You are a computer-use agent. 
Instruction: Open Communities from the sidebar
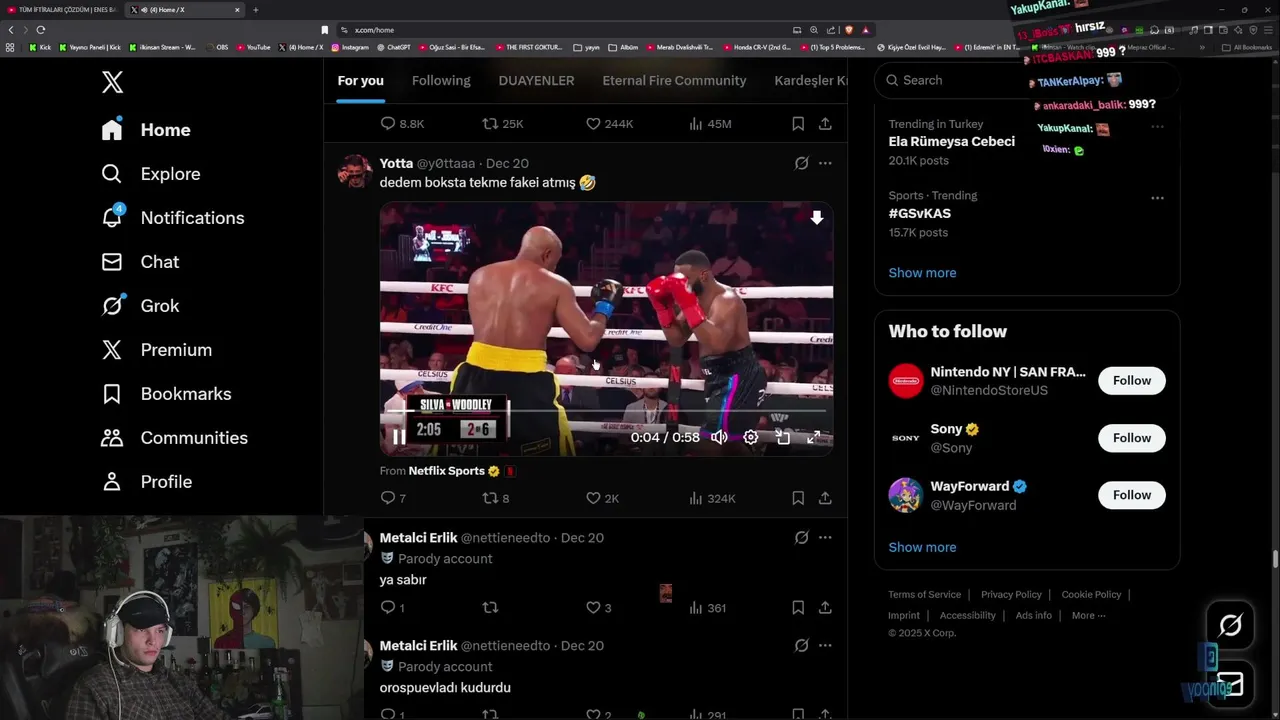[174, 438]
